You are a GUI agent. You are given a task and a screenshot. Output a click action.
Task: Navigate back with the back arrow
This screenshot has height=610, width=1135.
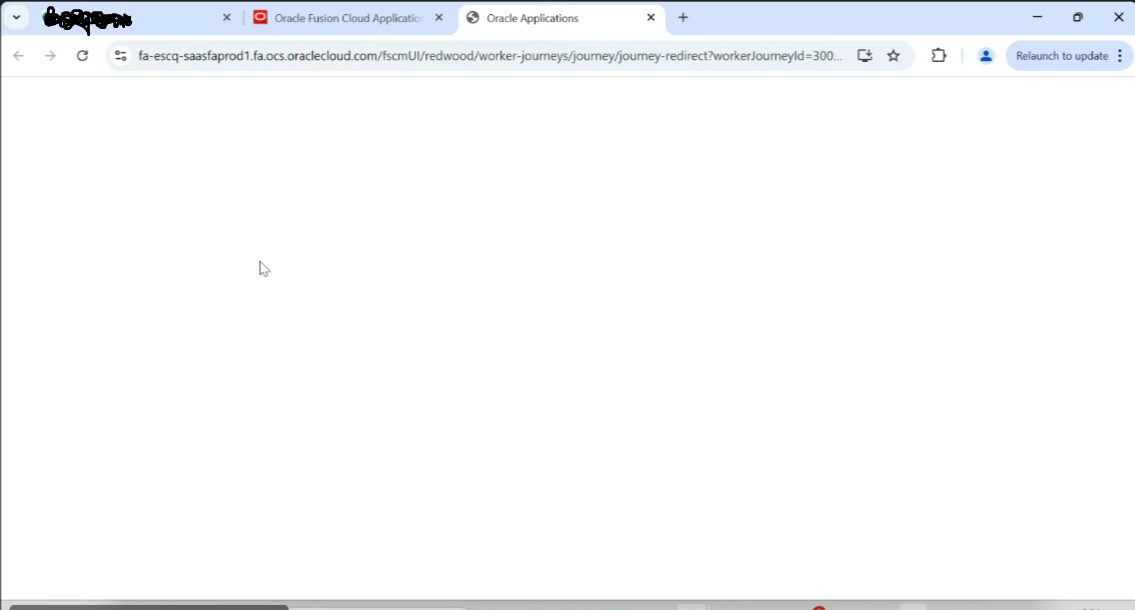pos(18,56)
